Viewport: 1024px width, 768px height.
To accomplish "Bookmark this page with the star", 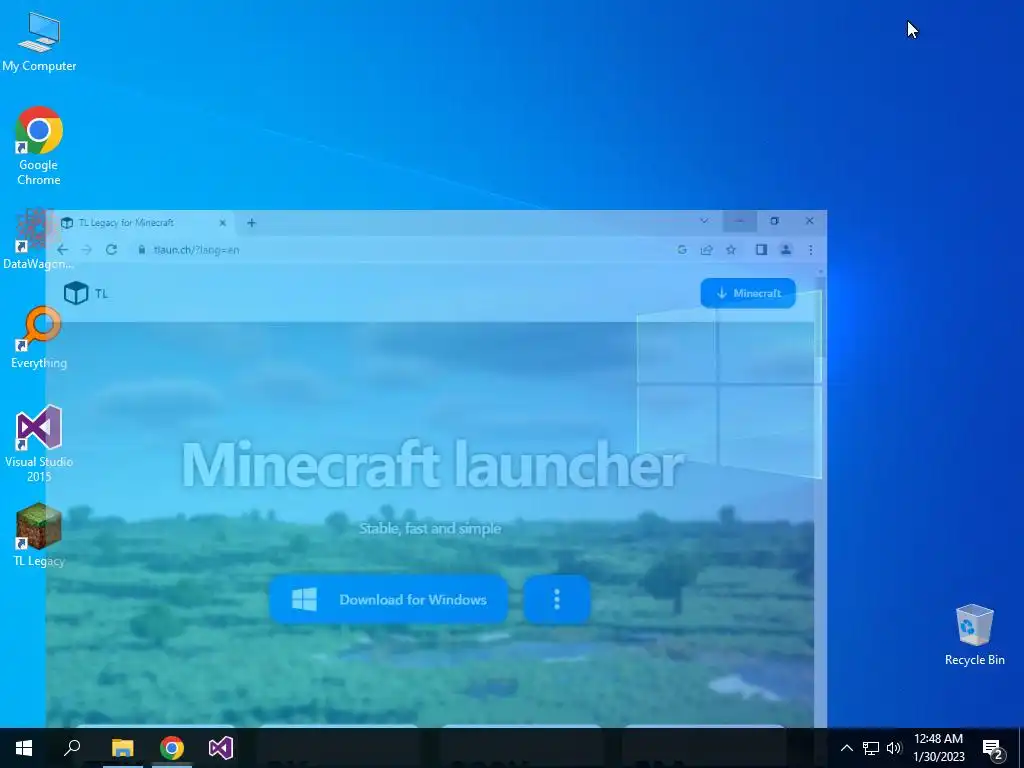I will click(x=731, y=249).
